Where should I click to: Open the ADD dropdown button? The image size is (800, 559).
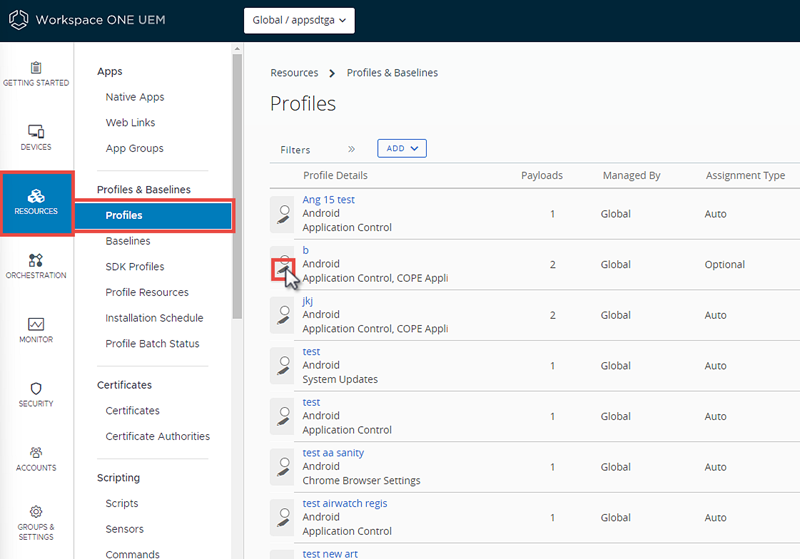(x=402, y=148)
